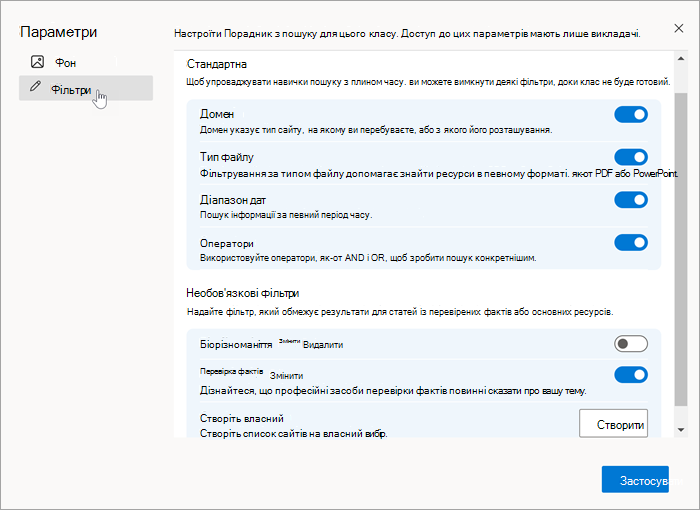The image size is (700, 510).
Task: Close the Параметри dialog with X
Action: click(679, 29)
